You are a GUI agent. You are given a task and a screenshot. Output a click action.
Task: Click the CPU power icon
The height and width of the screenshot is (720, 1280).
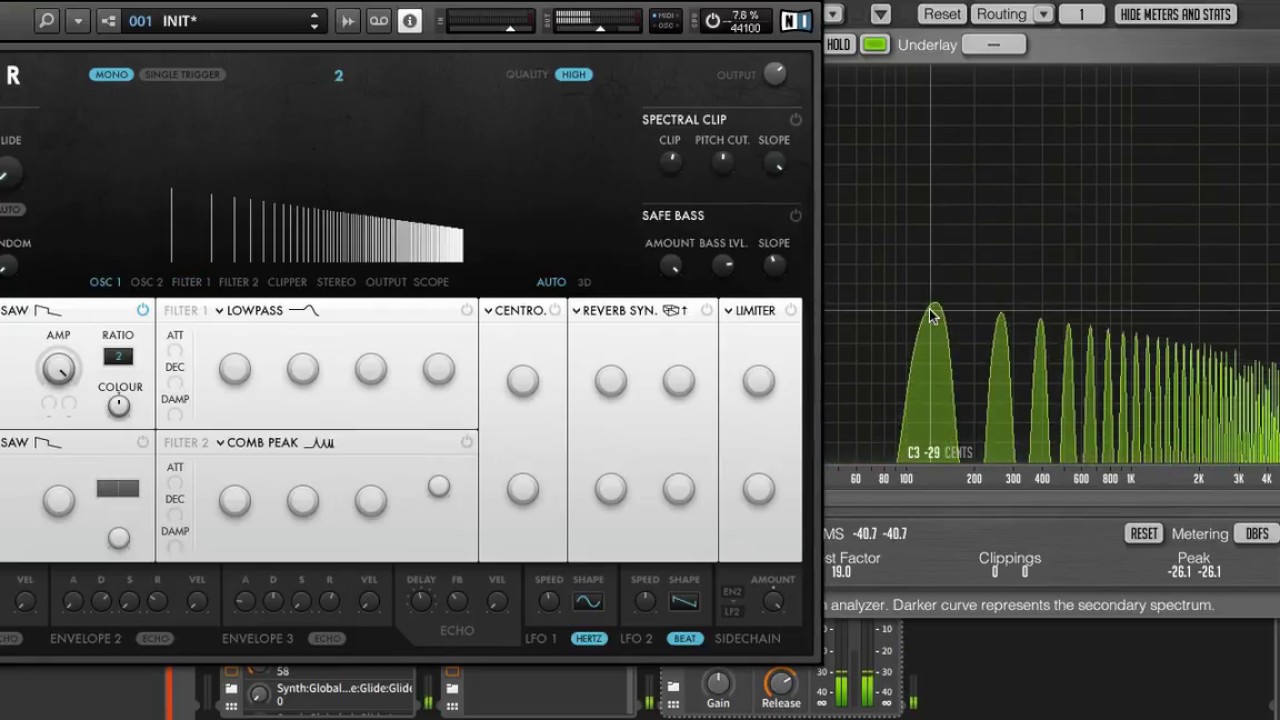point(713,20)
